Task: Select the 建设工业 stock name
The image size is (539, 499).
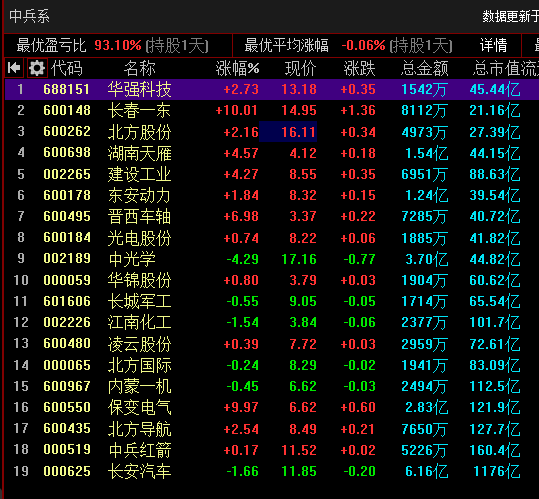Action: click(x=140, y=174)
